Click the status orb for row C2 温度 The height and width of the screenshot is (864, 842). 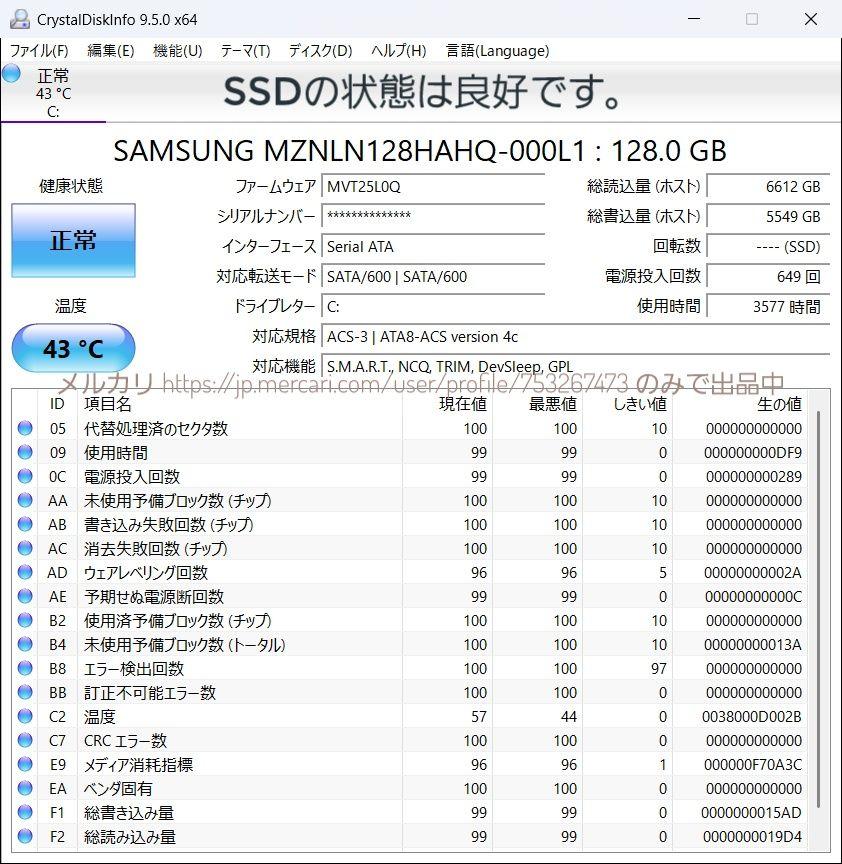point(25,716)
